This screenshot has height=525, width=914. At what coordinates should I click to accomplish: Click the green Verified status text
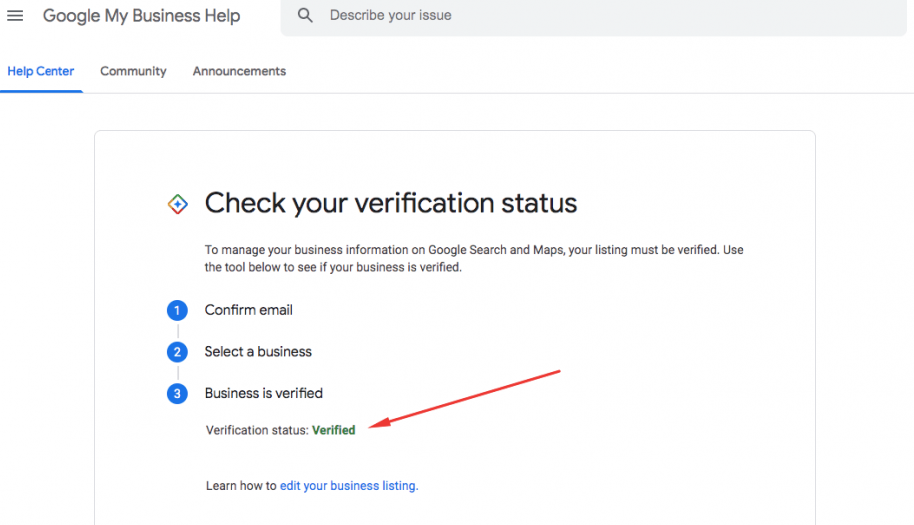tap(333, 430)
